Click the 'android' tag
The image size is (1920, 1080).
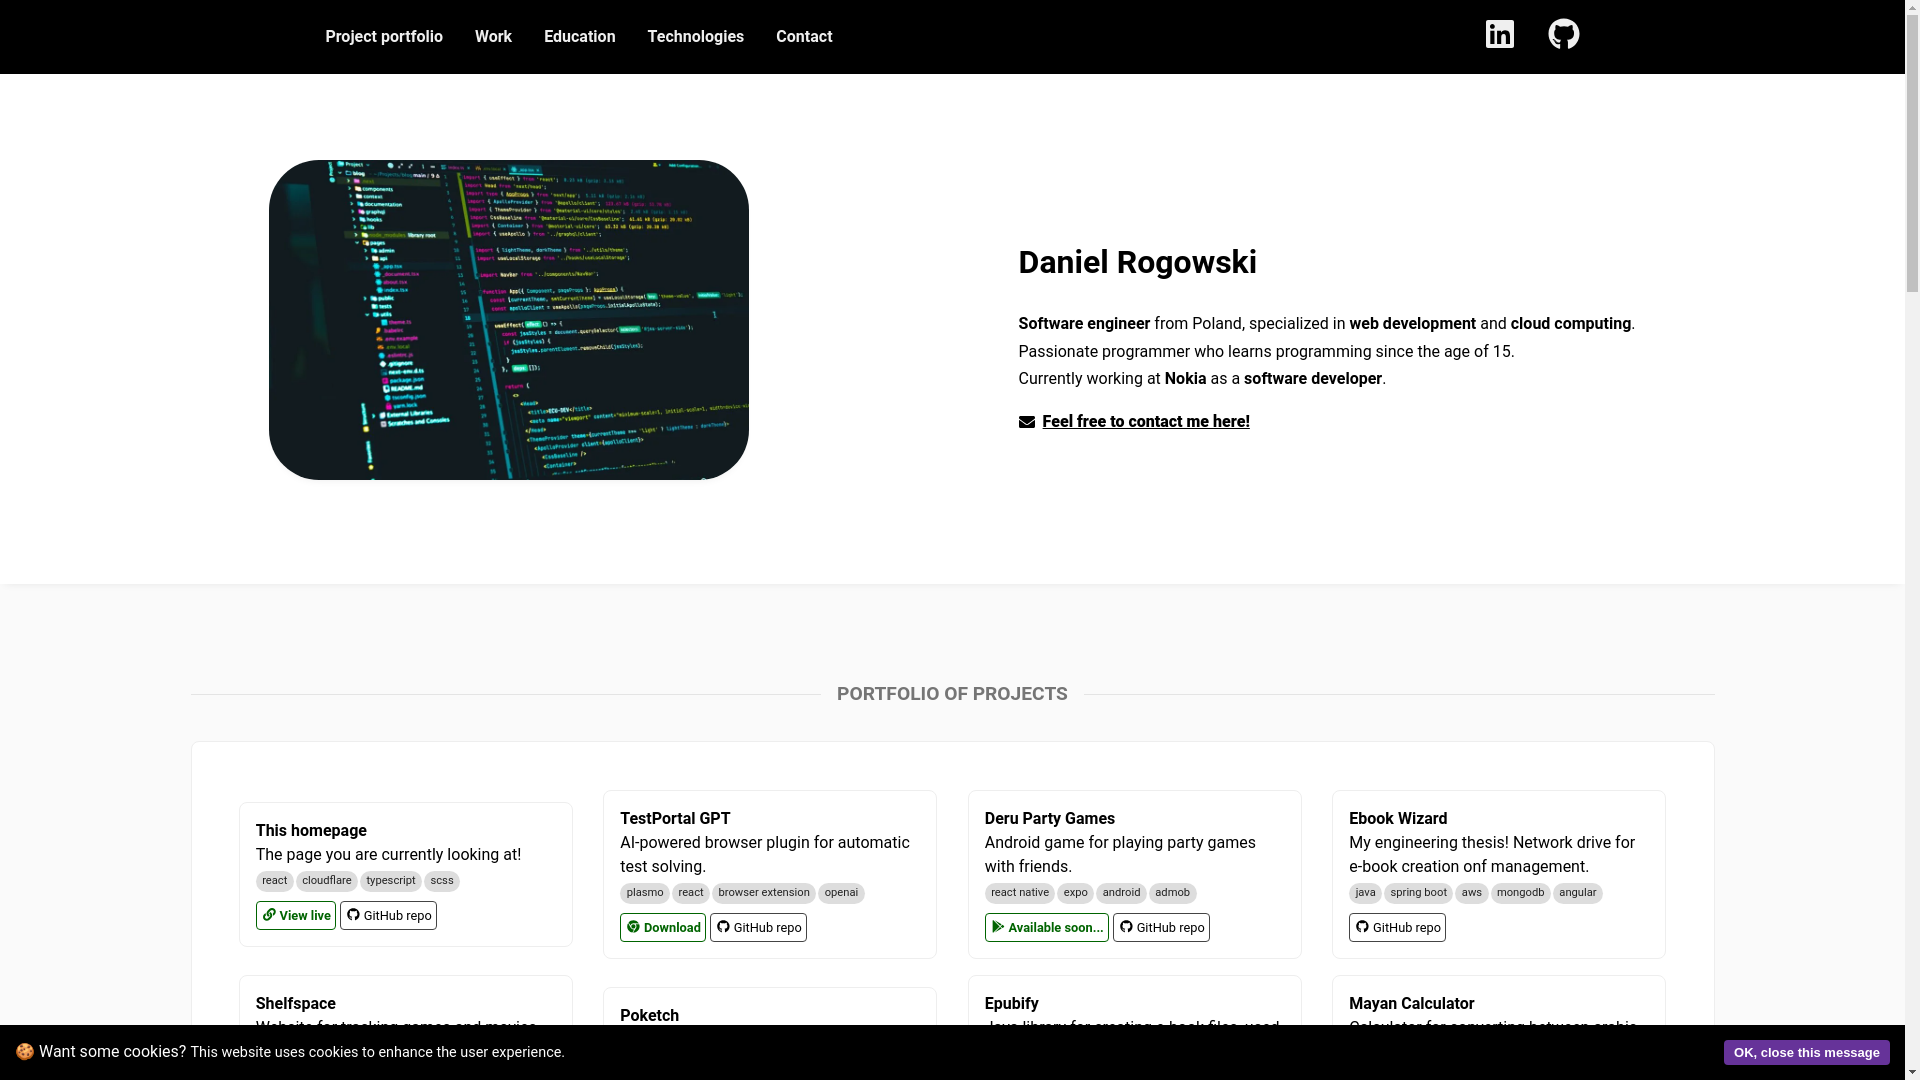(1121, 893)
